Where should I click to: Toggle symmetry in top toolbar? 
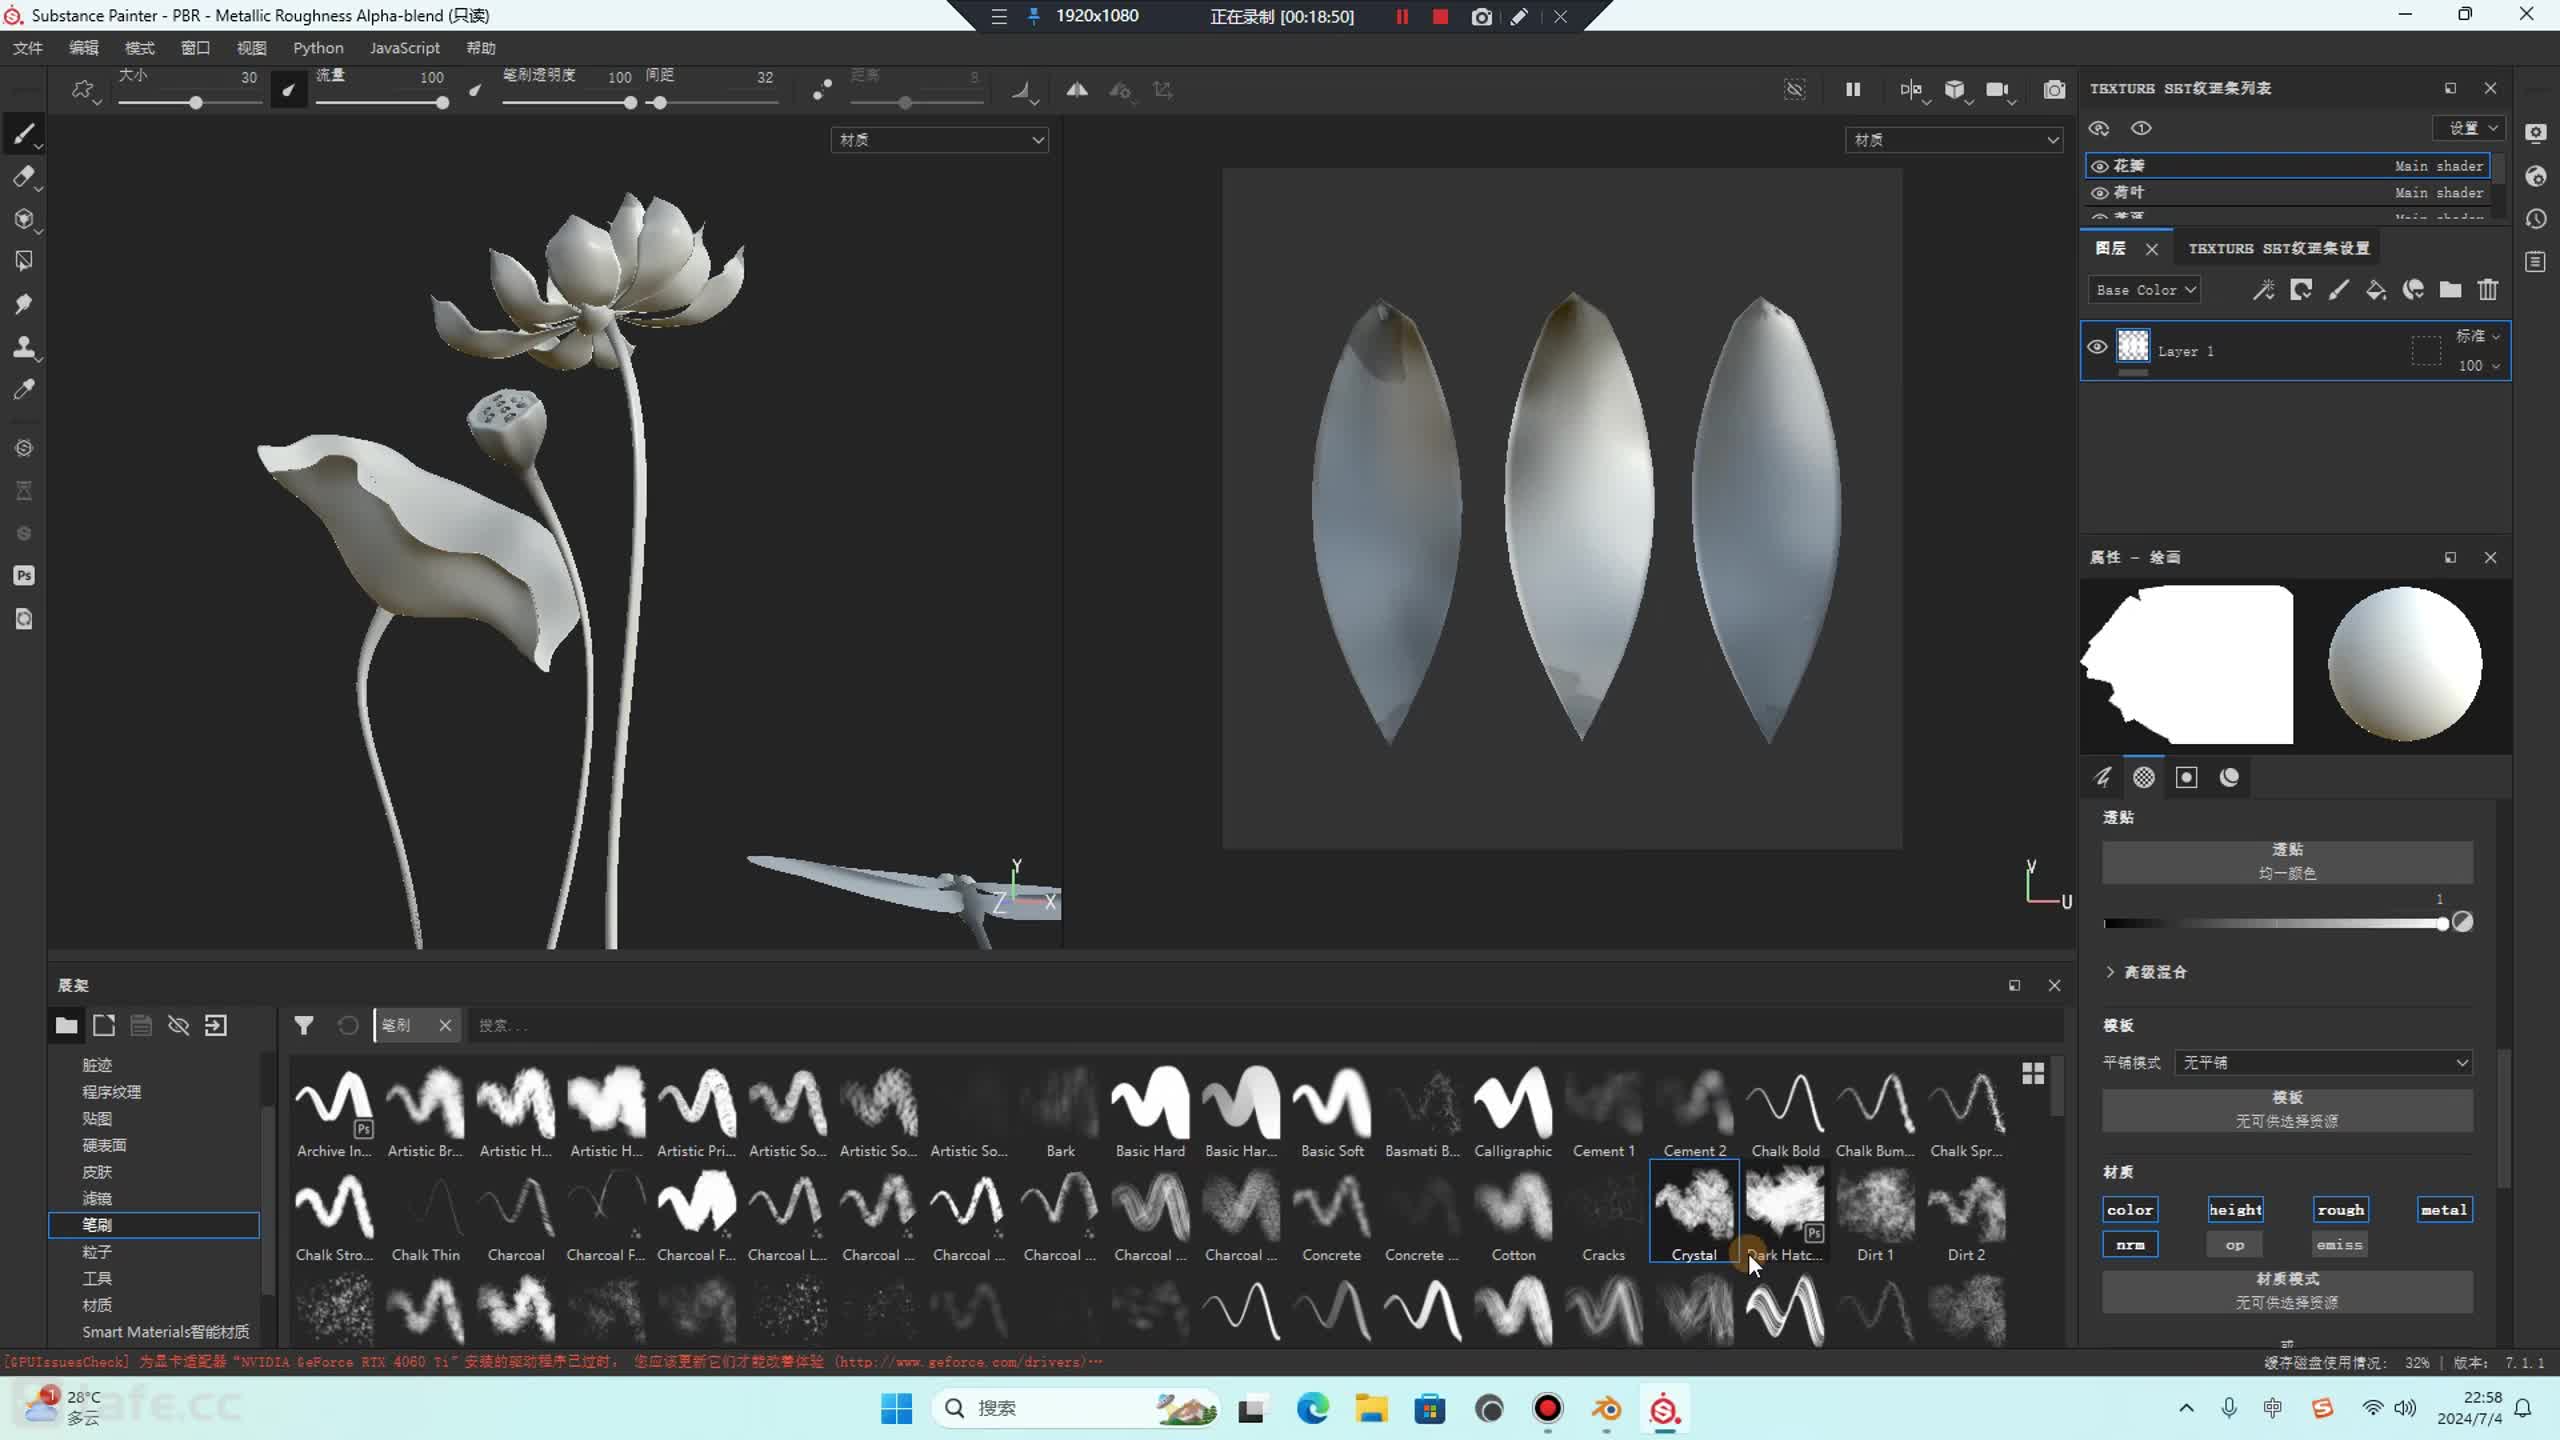1077,90
